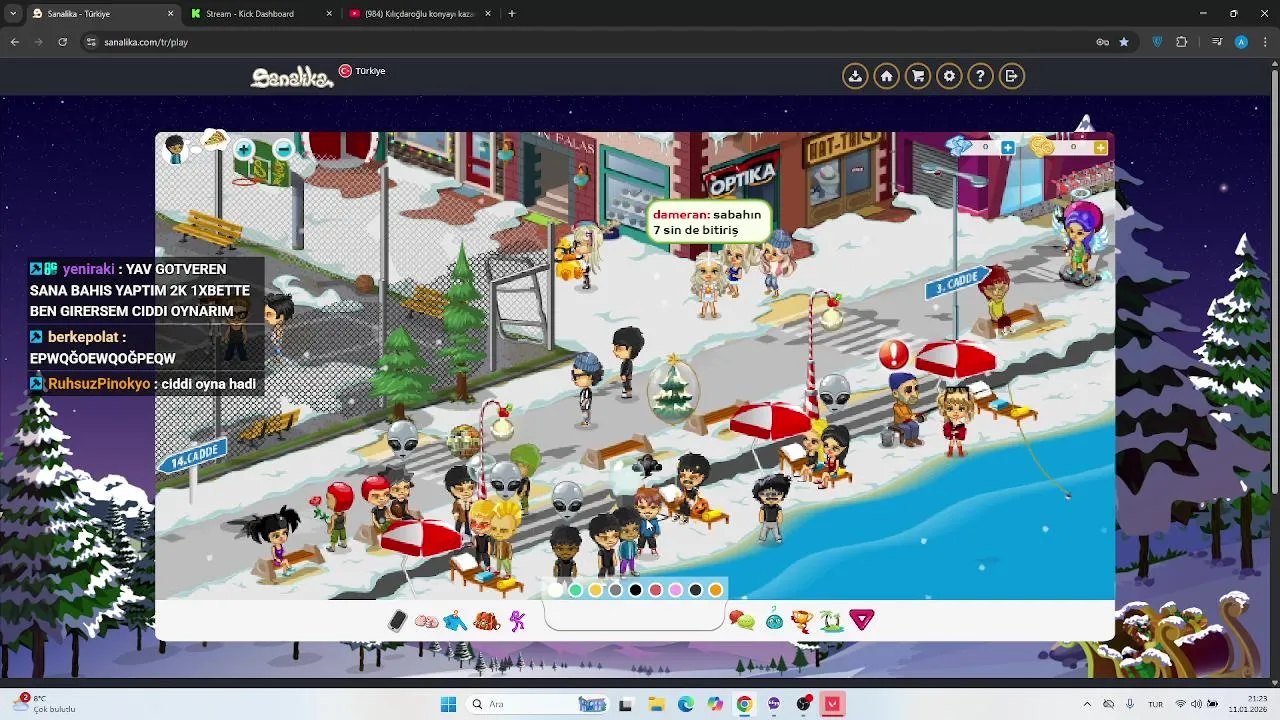The image size is (1280, 720).
Task: Reload the Sanalika page
Action: click(x=63, y=42)
